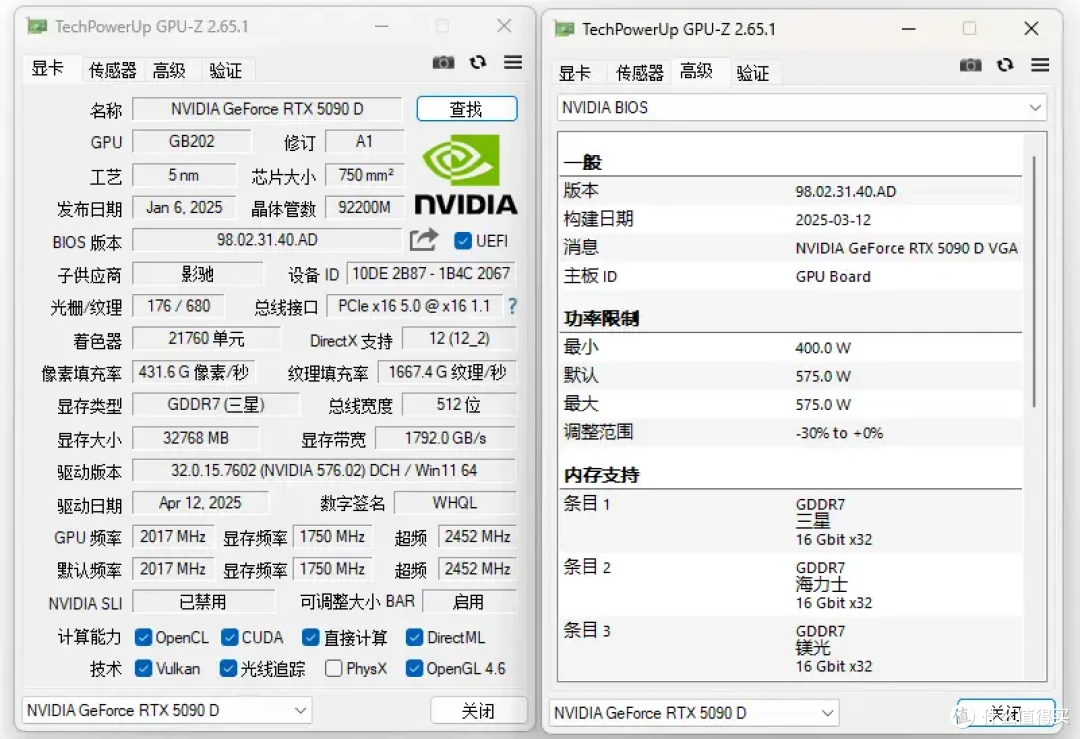
Task: Click the 消息 RTX 5090 D VGA row
Action: (791, 248)
